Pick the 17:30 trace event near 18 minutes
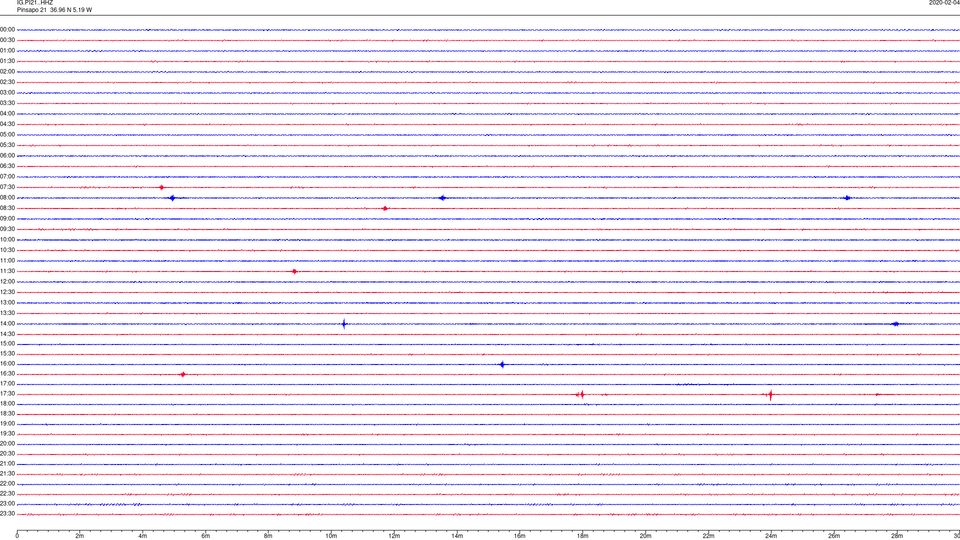Viewport: 960px width, 540px height. pyautogui.click(x=581, y=395)
